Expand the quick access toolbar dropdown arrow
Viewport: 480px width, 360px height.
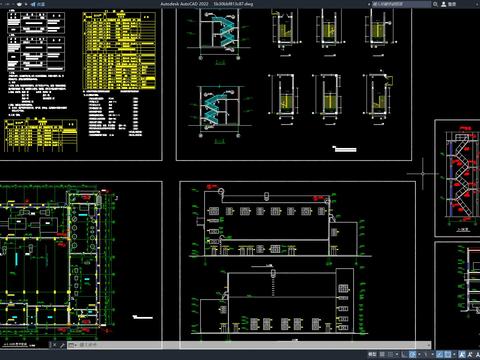(x=26, y=4)
